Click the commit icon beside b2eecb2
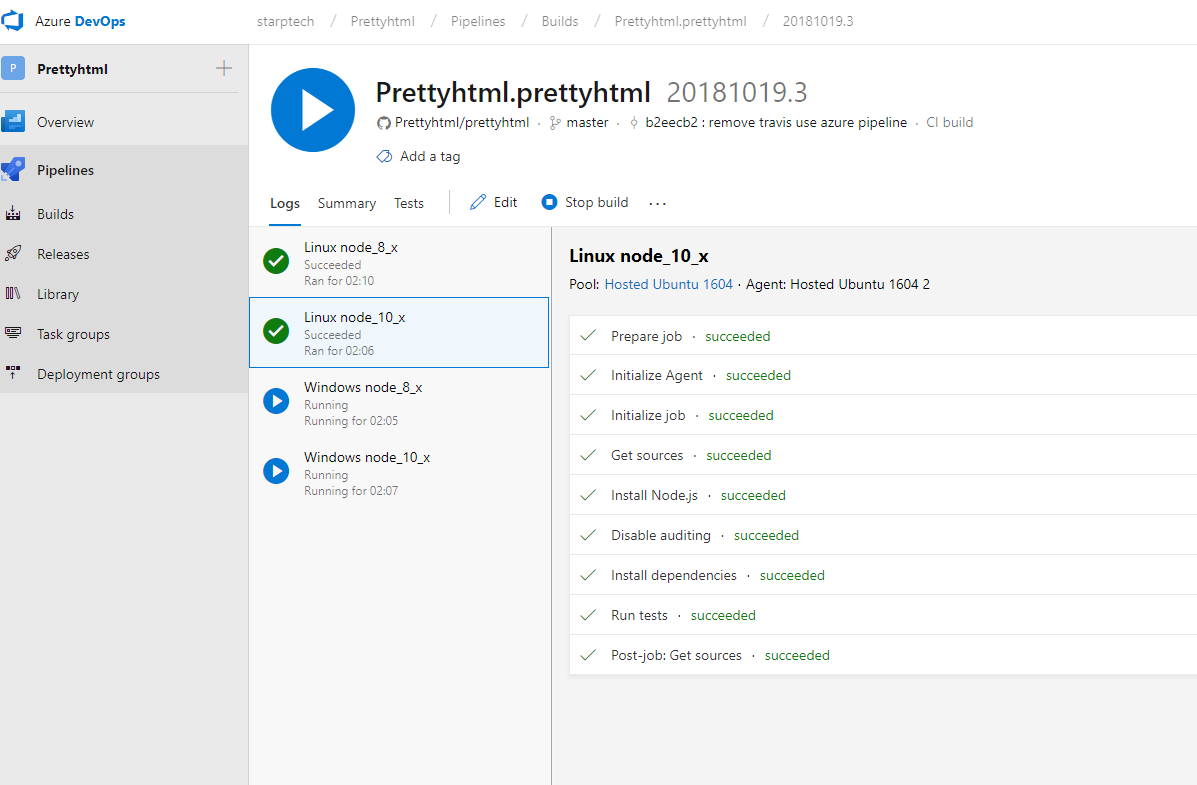 pyautogui.click(x=634, y=123)
